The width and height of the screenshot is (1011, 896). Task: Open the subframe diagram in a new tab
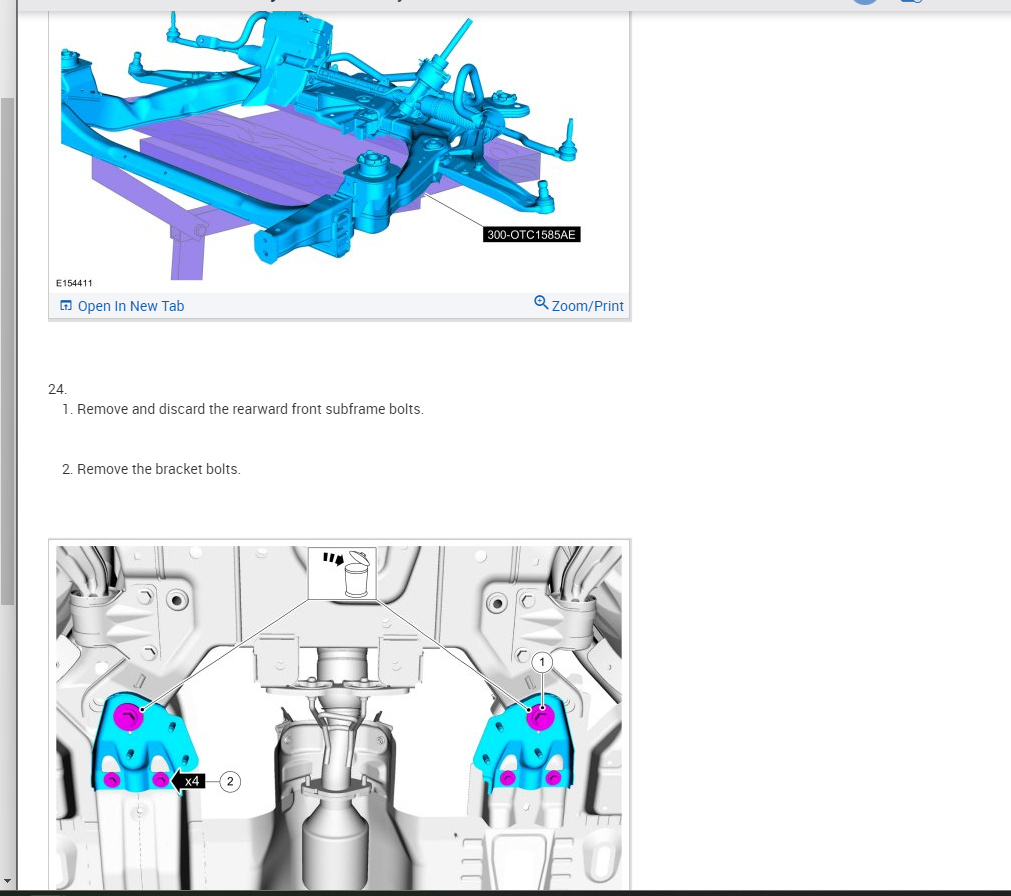(122, 306)
